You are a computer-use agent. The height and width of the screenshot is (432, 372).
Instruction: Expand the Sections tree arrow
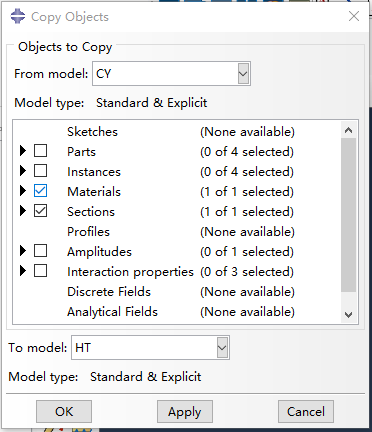pos(23,211)
